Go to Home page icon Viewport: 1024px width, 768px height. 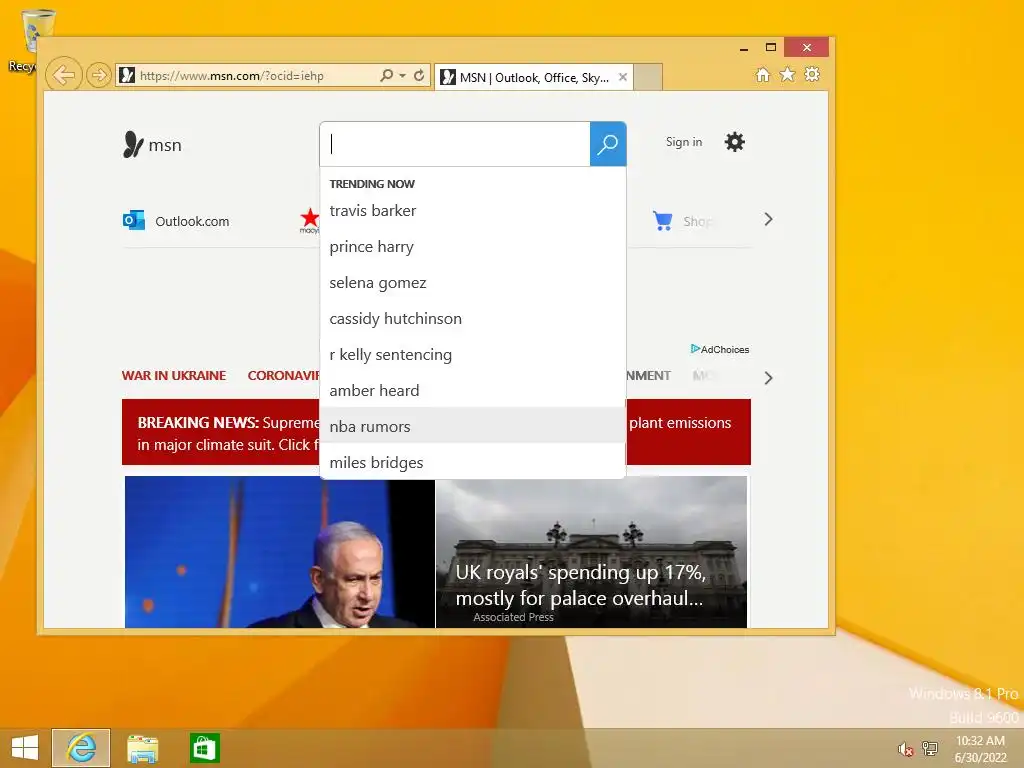click(x=763, y=74)
